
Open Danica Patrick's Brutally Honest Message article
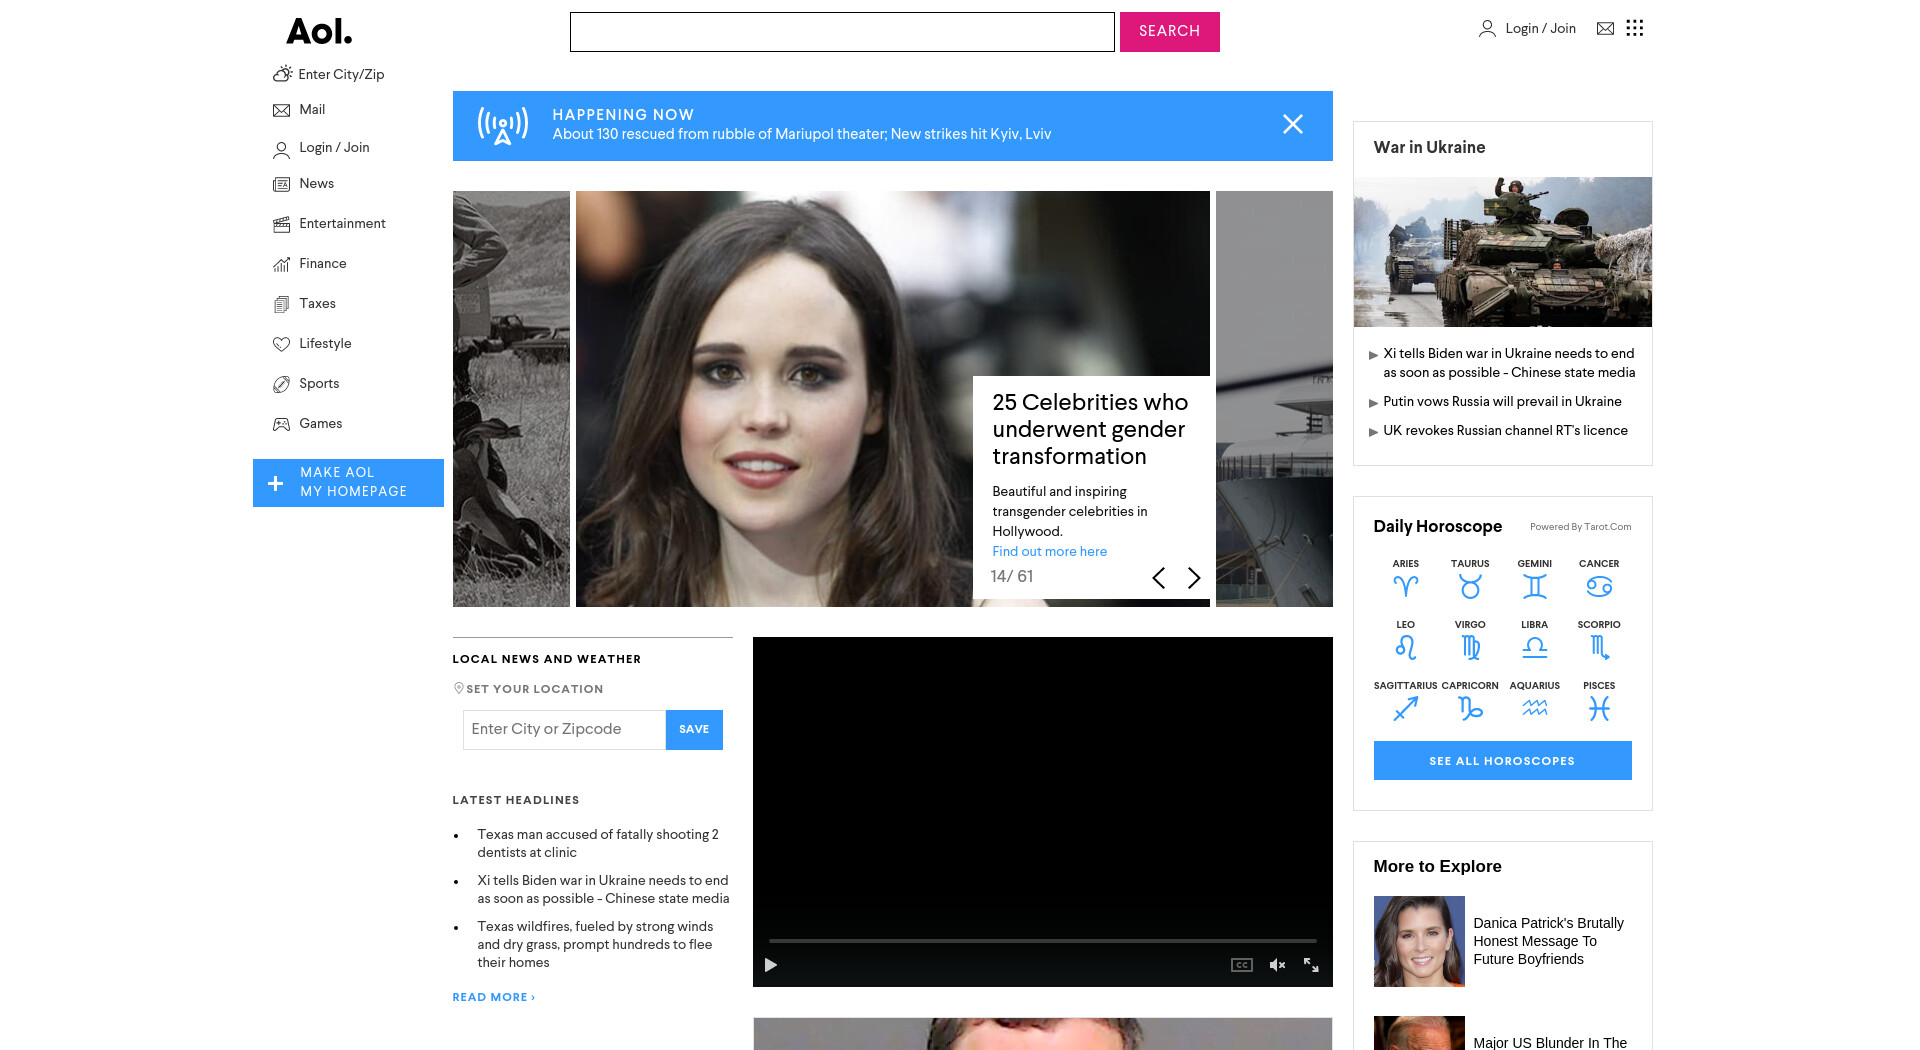tap(1548, 942)
